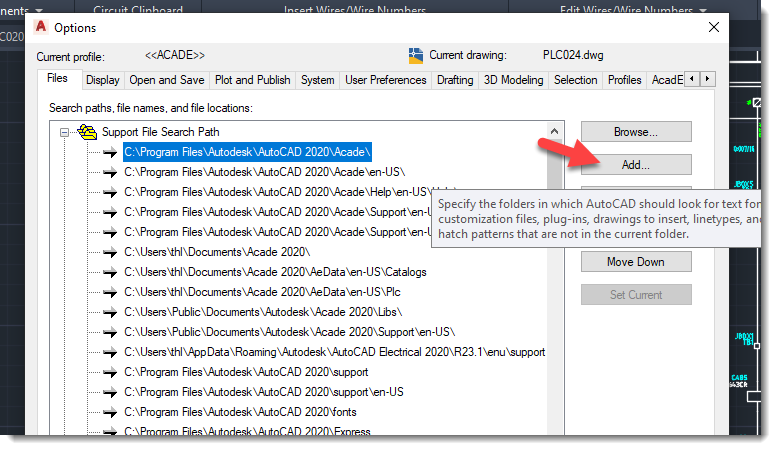Click the Support File Search Path folder icon
The width and height of the screenshot is (776, 450).
(87, 132)
